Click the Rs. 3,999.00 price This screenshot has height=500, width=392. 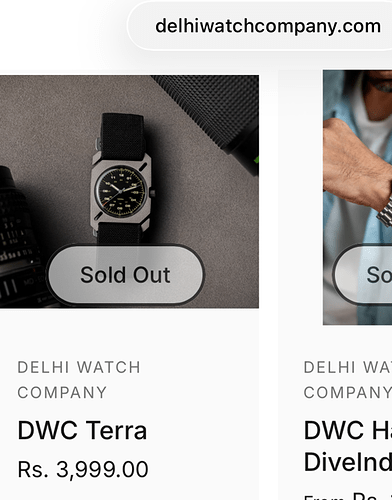tap(83, 469)
